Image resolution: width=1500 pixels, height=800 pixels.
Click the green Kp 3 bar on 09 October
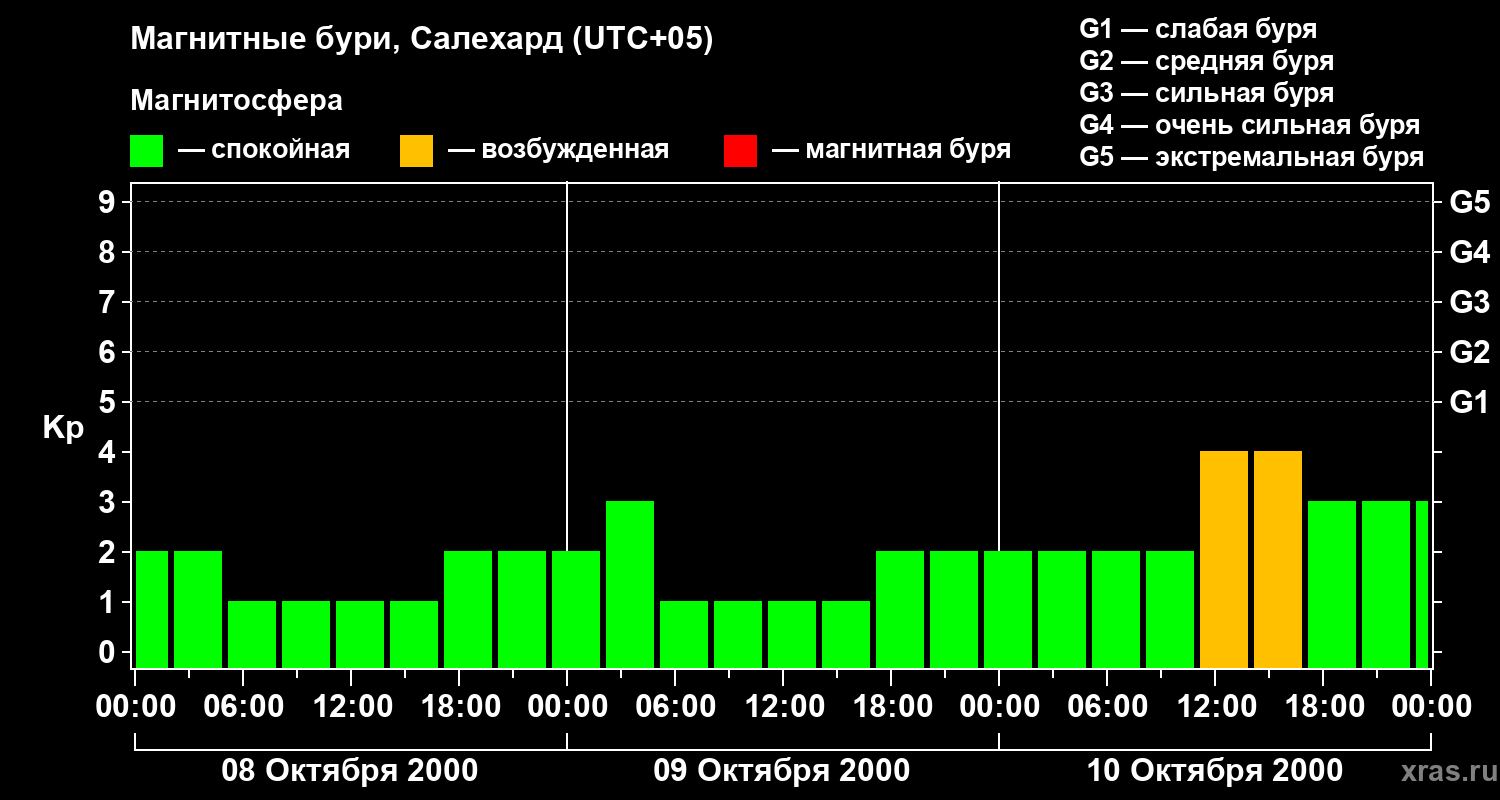[x=630, y=584]
